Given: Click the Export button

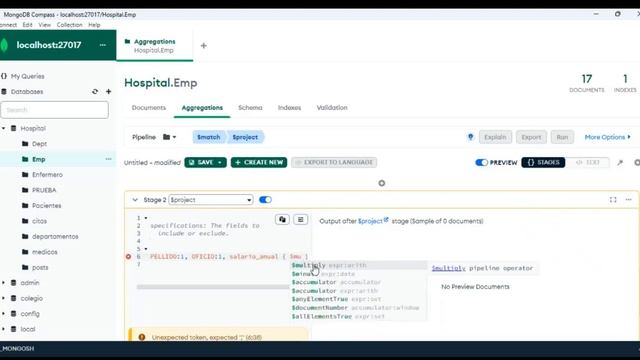Looking at the screenshot, I should point(531,137).
